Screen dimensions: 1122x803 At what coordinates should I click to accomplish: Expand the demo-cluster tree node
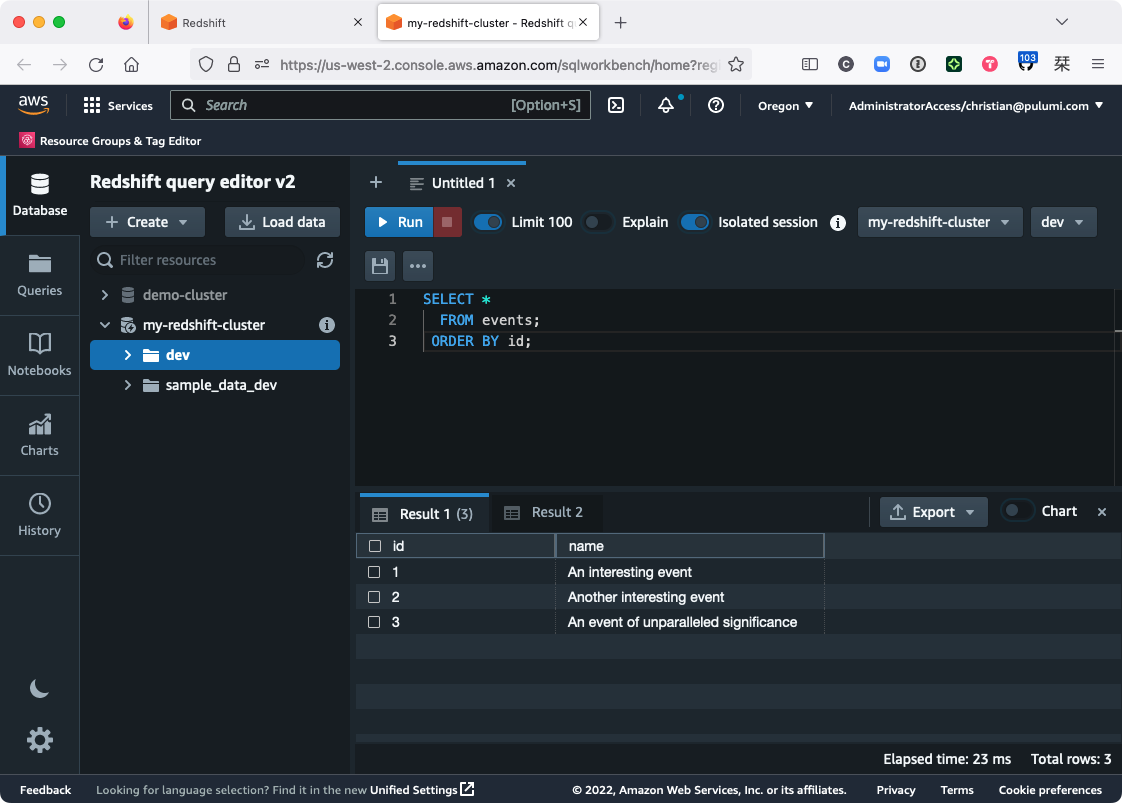[x=104, y=295]
